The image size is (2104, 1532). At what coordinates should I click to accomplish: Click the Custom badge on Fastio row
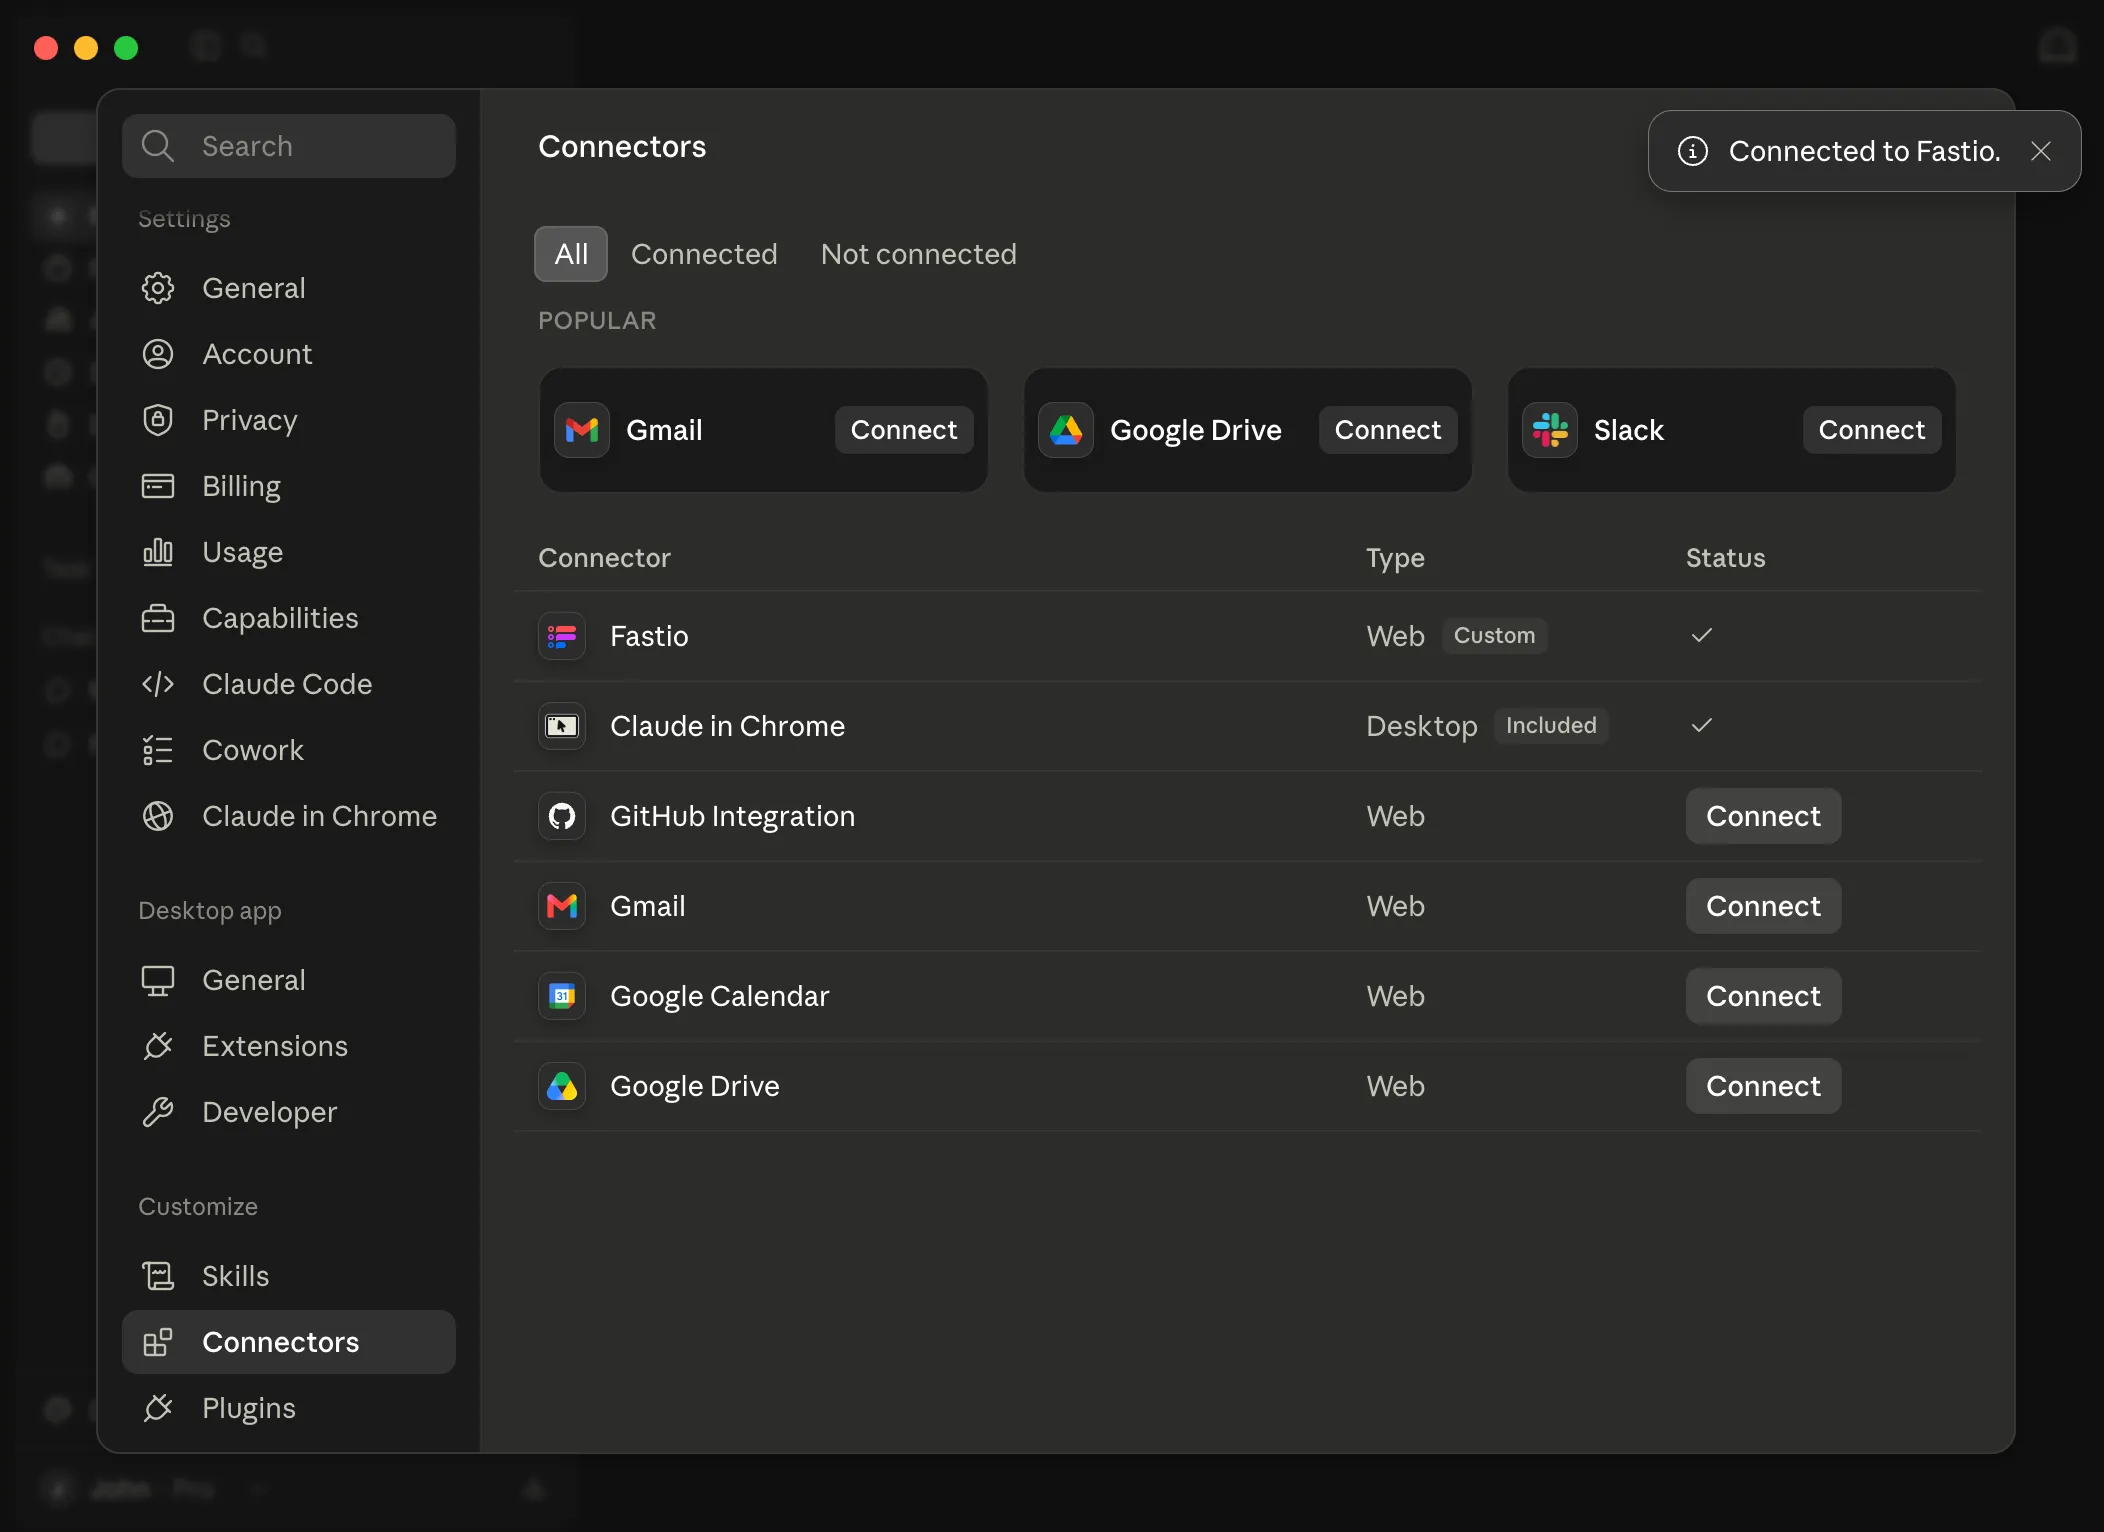(1494, 636)
